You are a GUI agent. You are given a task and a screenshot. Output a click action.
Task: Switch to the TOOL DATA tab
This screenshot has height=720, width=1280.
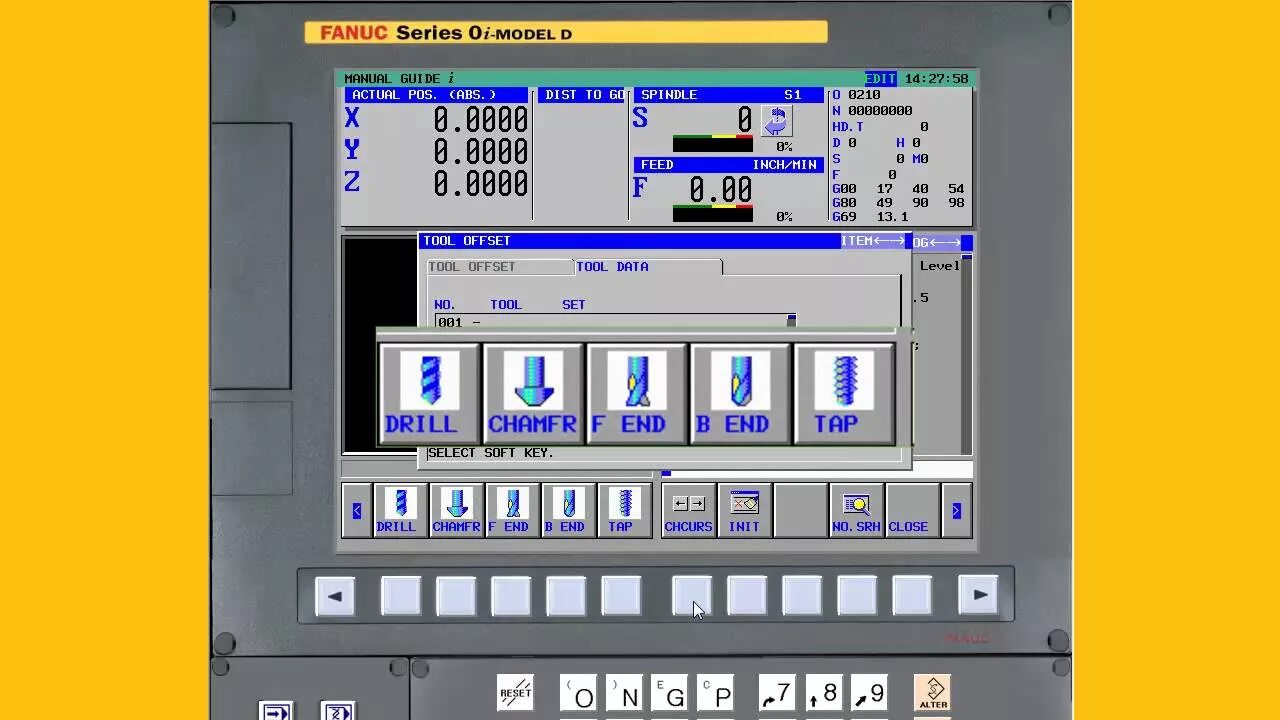click(x=647, y=267)
